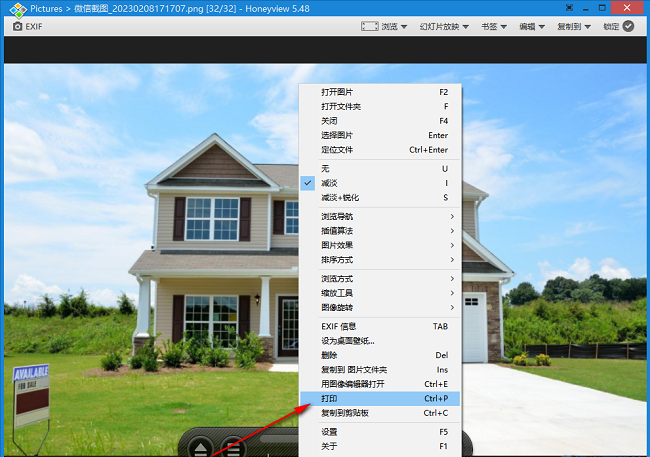
Task: Choose 复制到剪贴板 menu entry
Action: pos(345,412)
